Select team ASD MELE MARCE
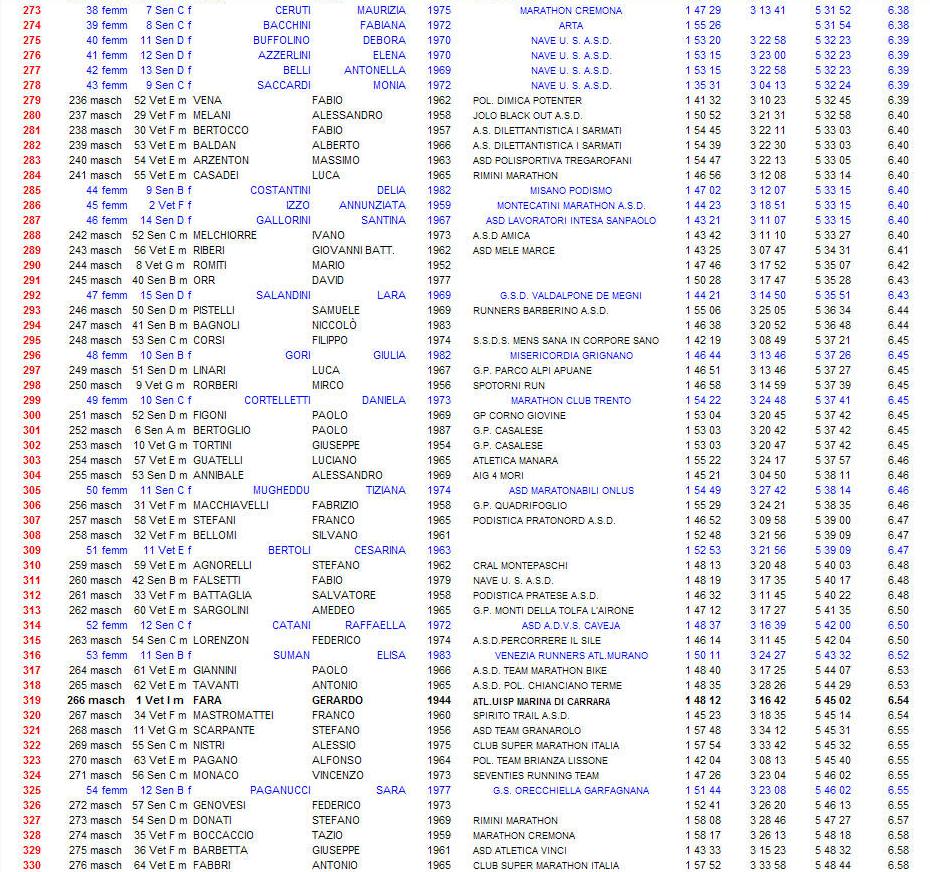The width and height of the screenshot is (930, 872). point(514,251)
